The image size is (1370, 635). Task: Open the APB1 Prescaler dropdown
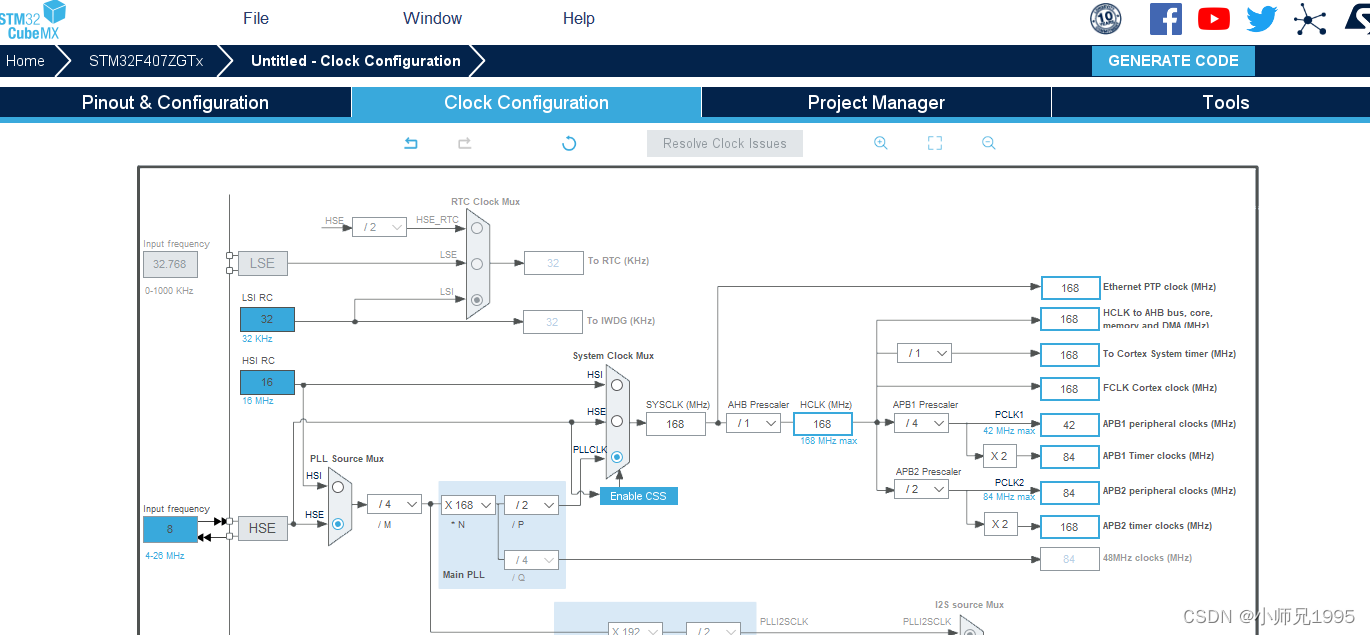921,423
